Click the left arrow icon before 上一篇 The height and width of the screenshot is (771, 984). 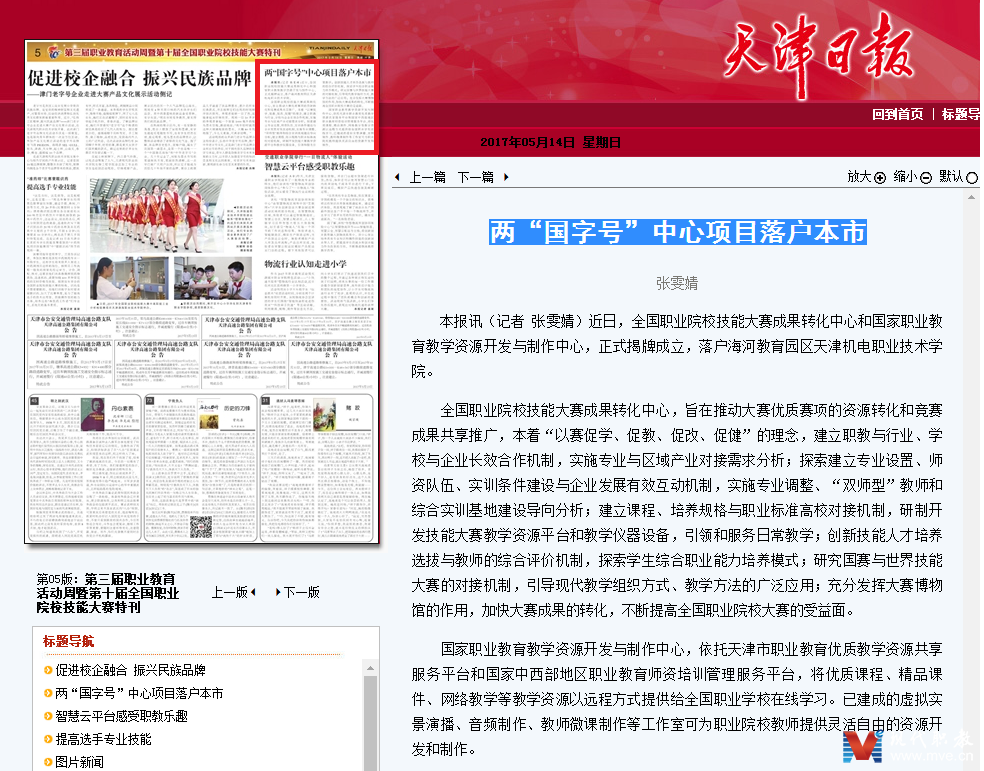[397, 178]
